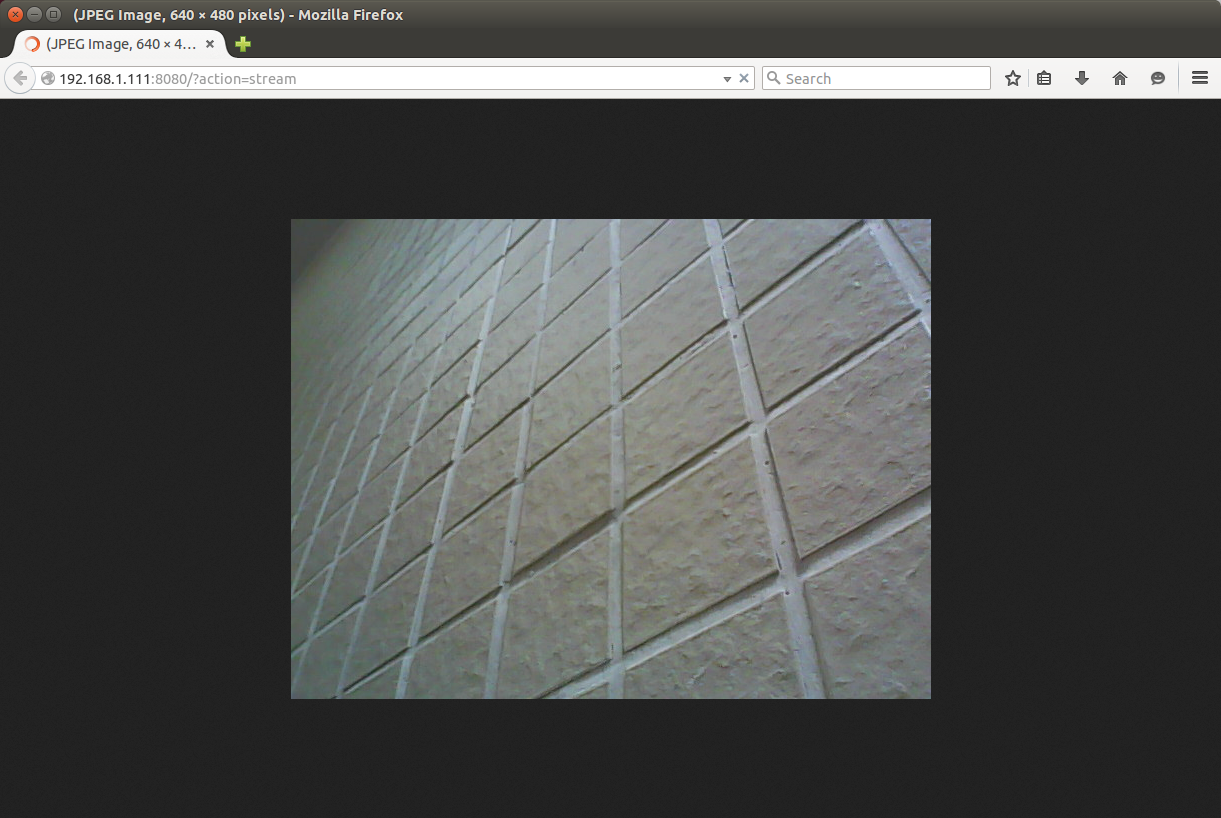Click the globe site identity icon
This screenshot has height=818, width=1221.
click(x=47, y=78)
